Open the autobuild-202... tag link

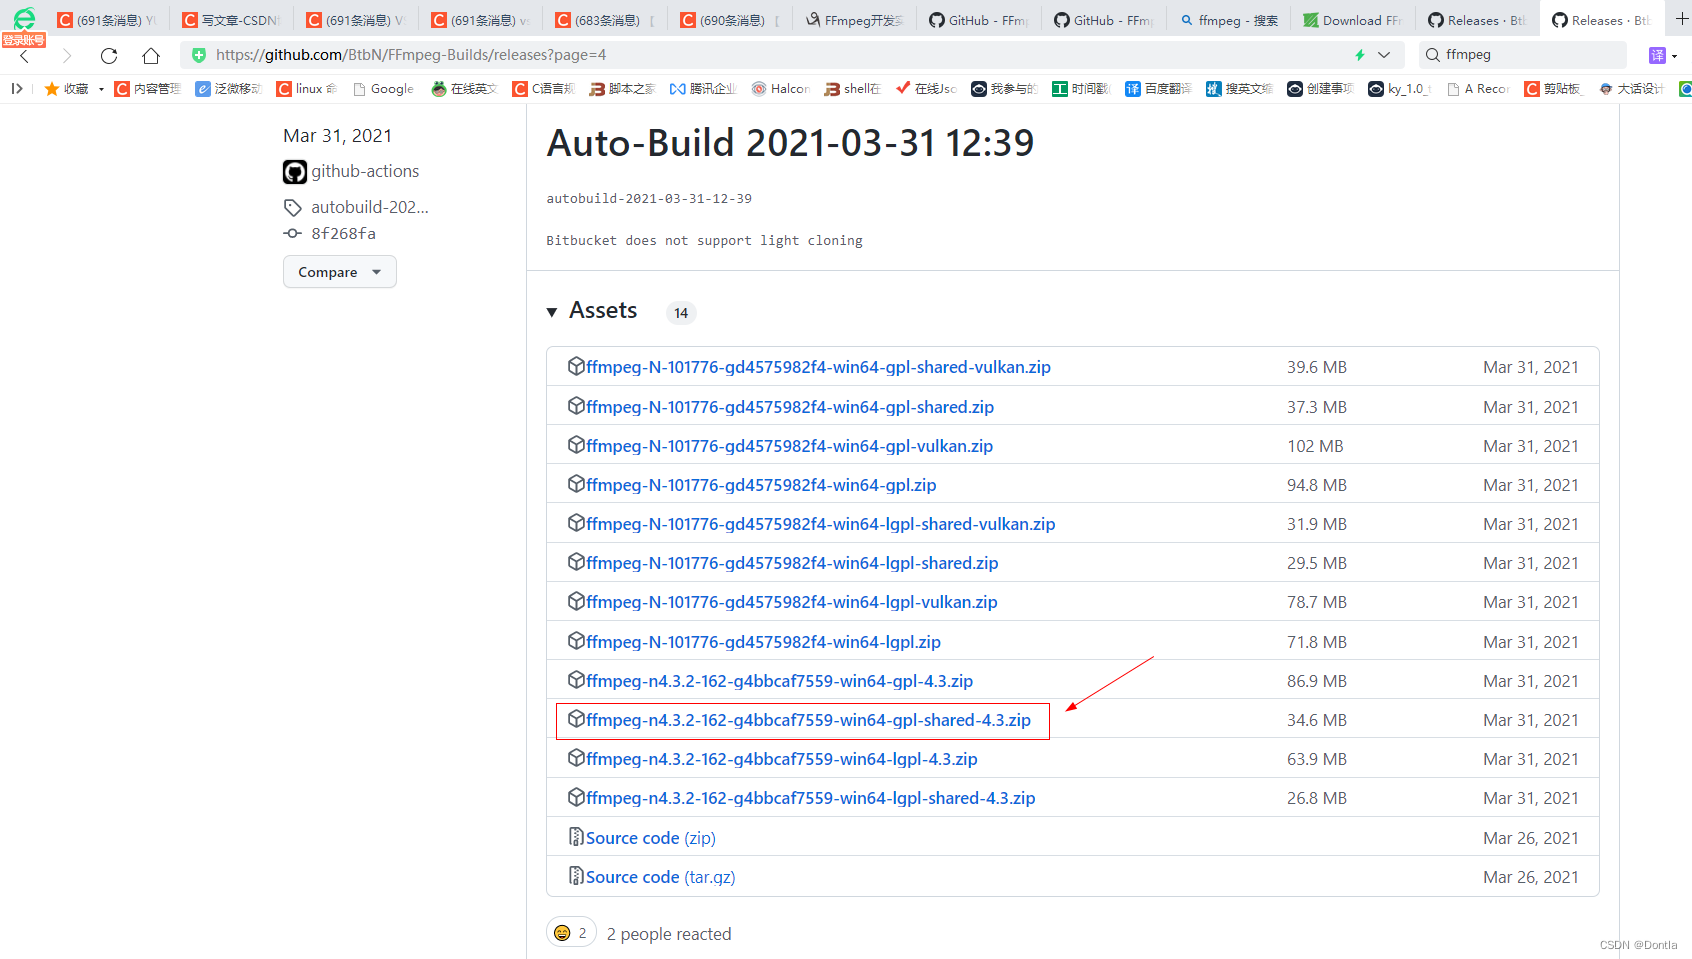point(370,207)
